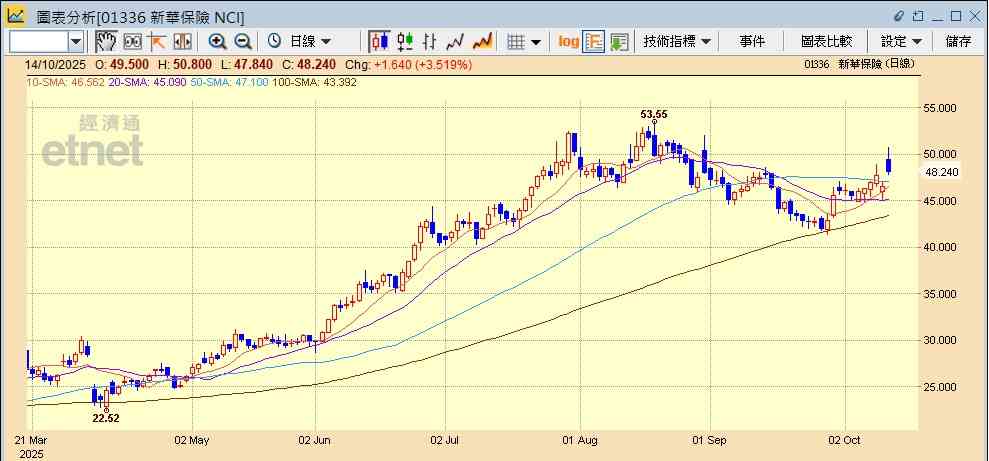Switch to orange area chart type
Screen dimensions: 989x461
(482, 41)
